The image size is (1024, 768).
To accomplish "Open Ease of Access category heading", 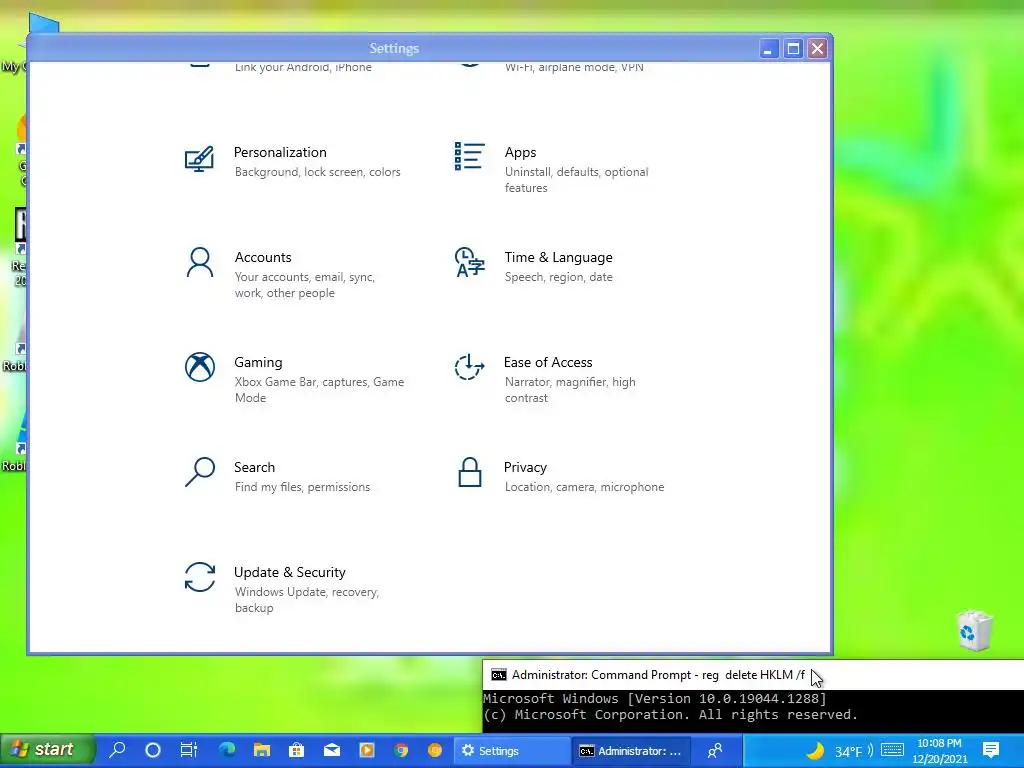I will click(x=548, y=362).
